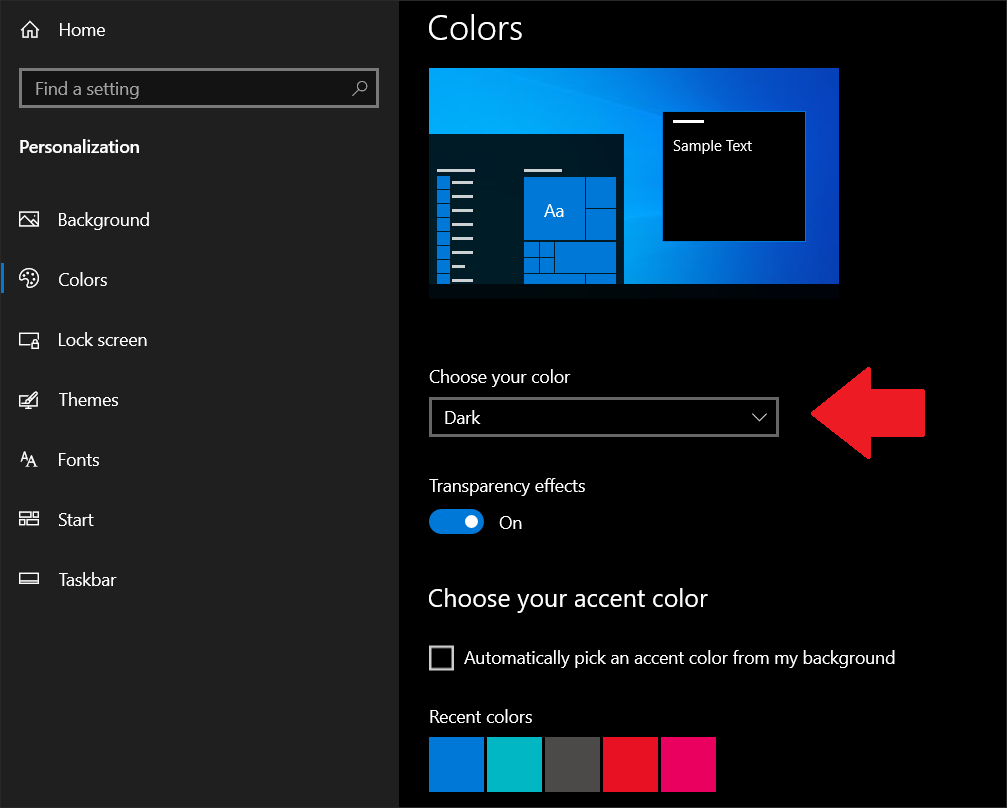Select the blue recent color swatch

(x=457, y=764)
